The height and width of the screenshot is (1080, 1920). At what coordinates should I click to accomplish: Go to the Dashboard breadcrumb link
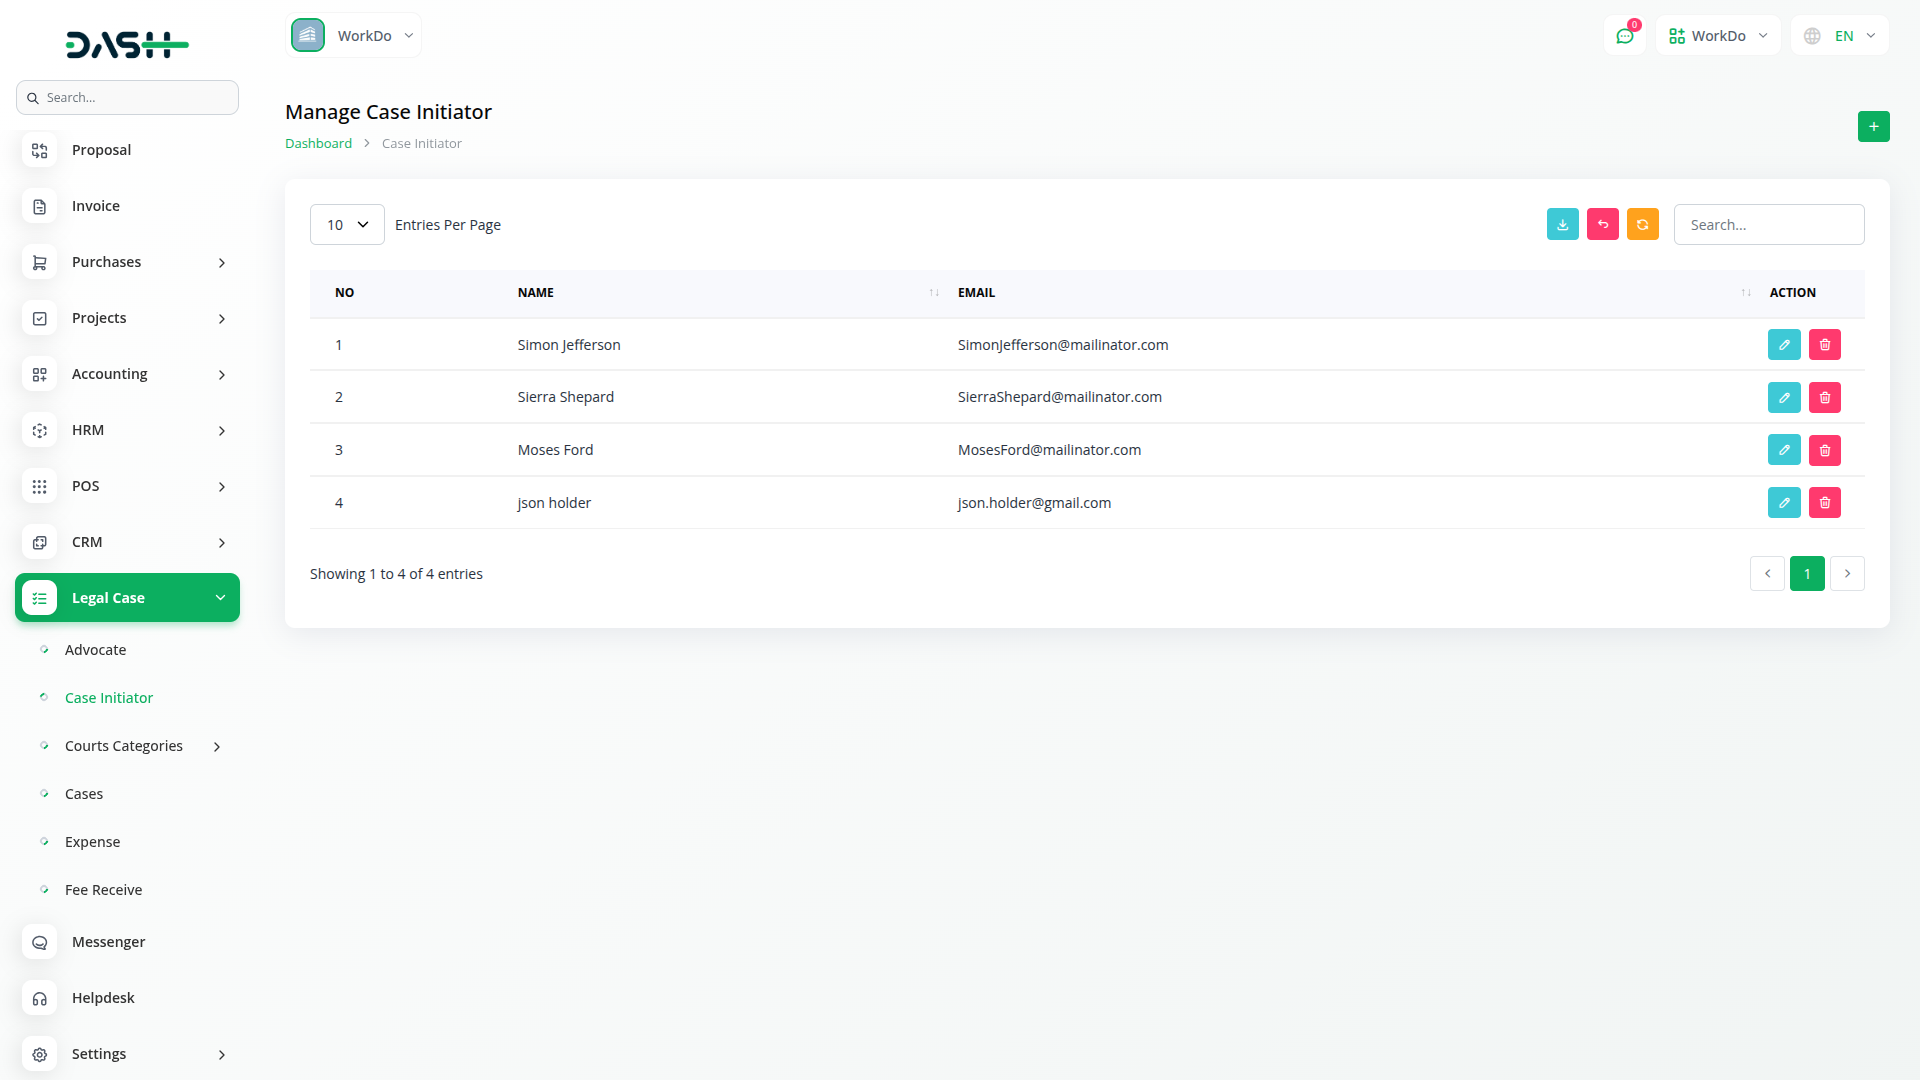(x=318, y=143)
